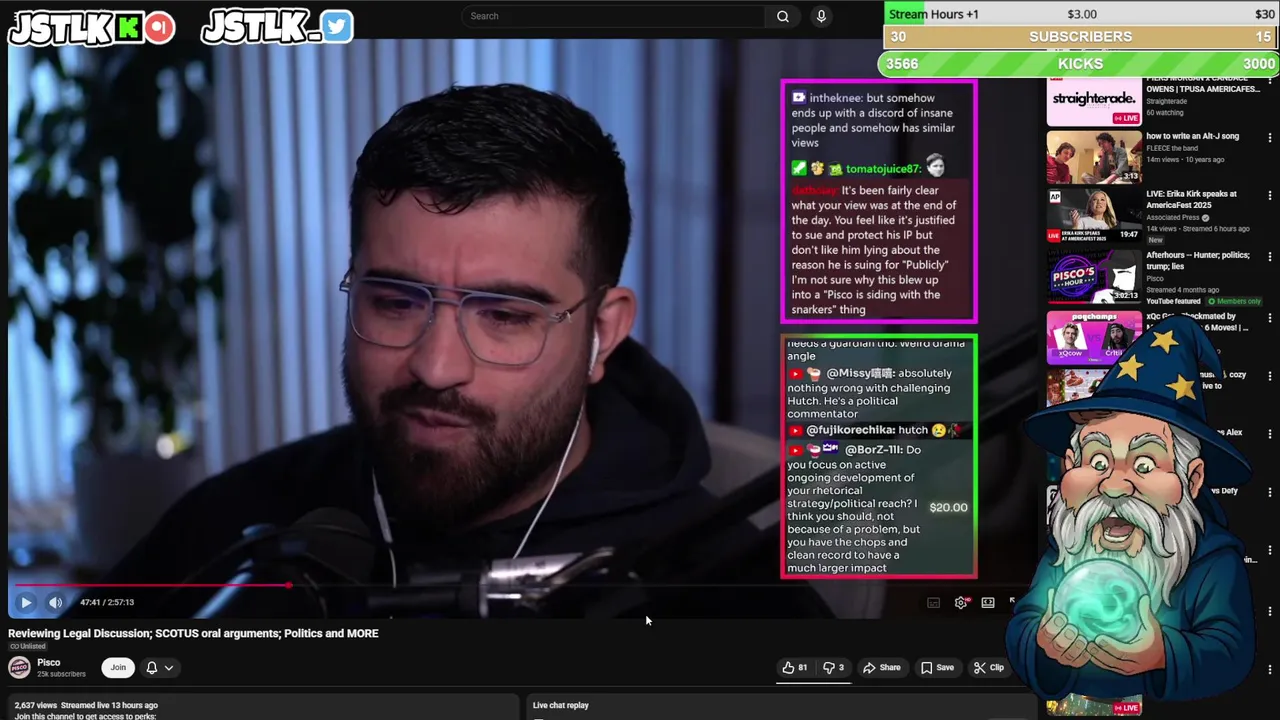Click the progress bar playhead dot
The image size is (1280, 720).
(288, 585)
